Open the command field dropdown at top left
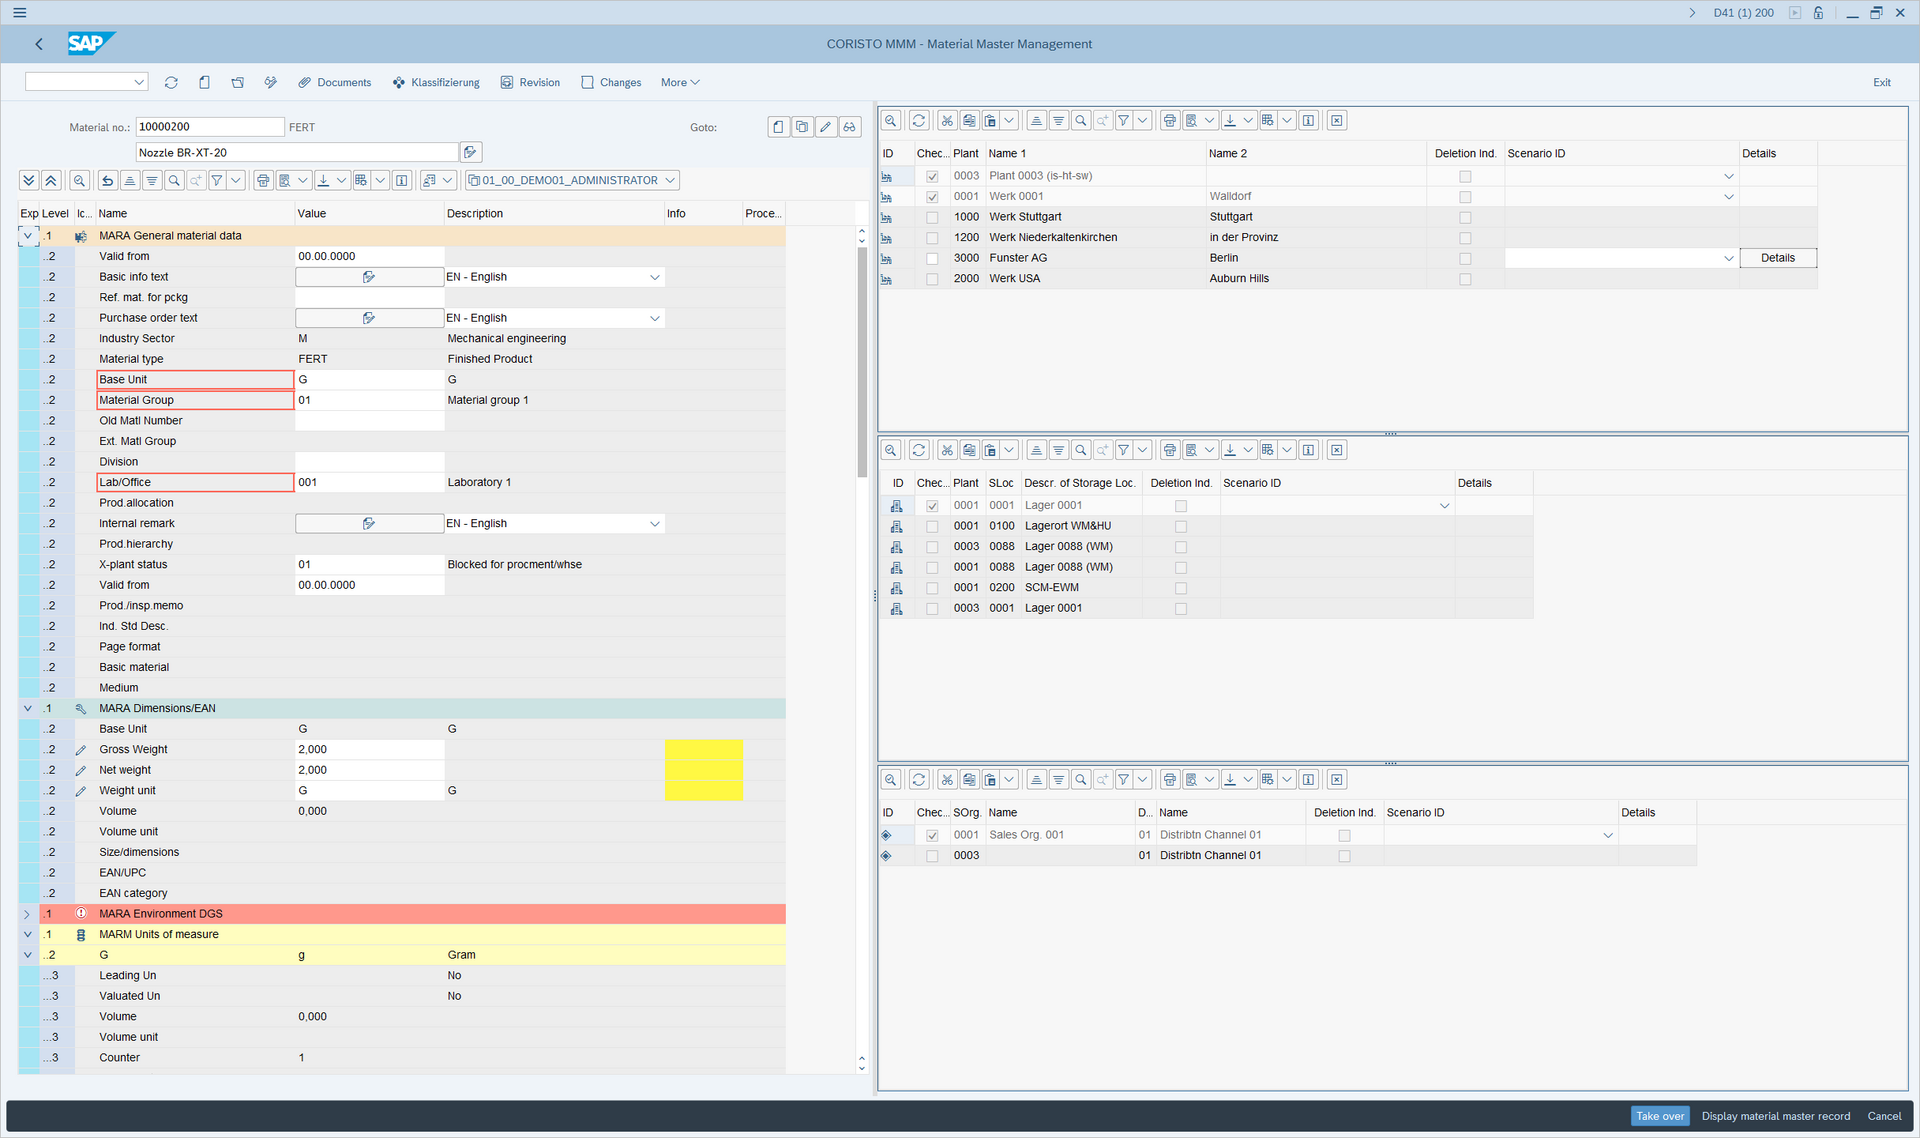The width and height of the screenshot is (1920, 1138). (x=139, y=82)
